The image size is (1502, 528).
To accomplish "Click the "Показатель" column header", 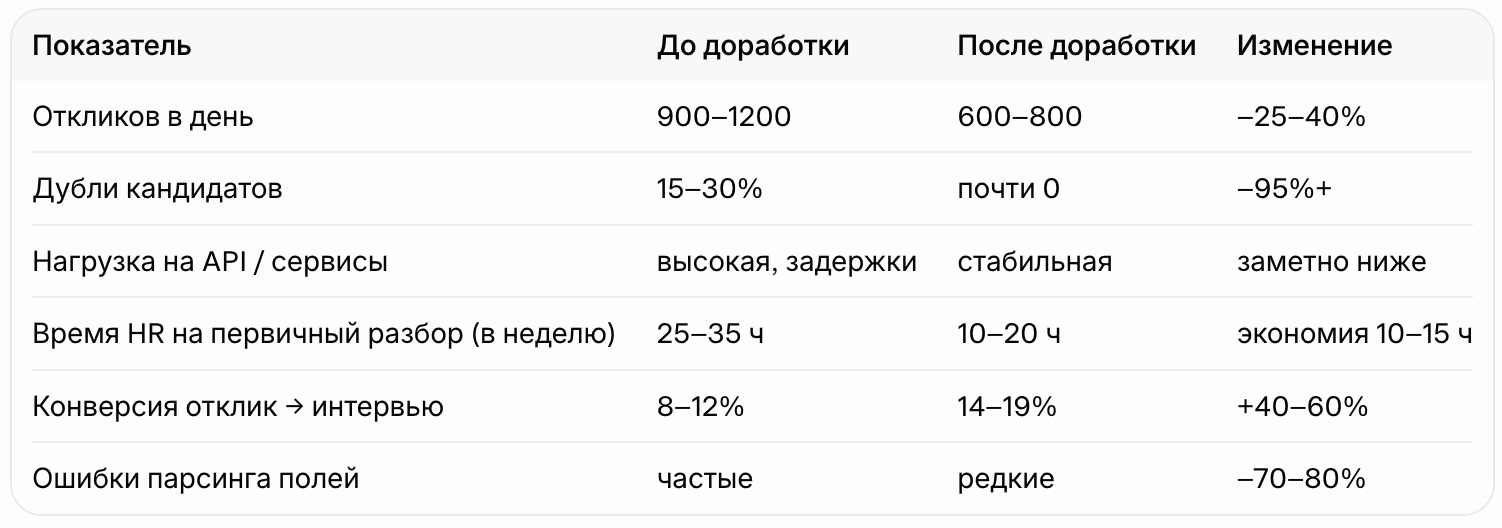I will (x=112, y=46).
